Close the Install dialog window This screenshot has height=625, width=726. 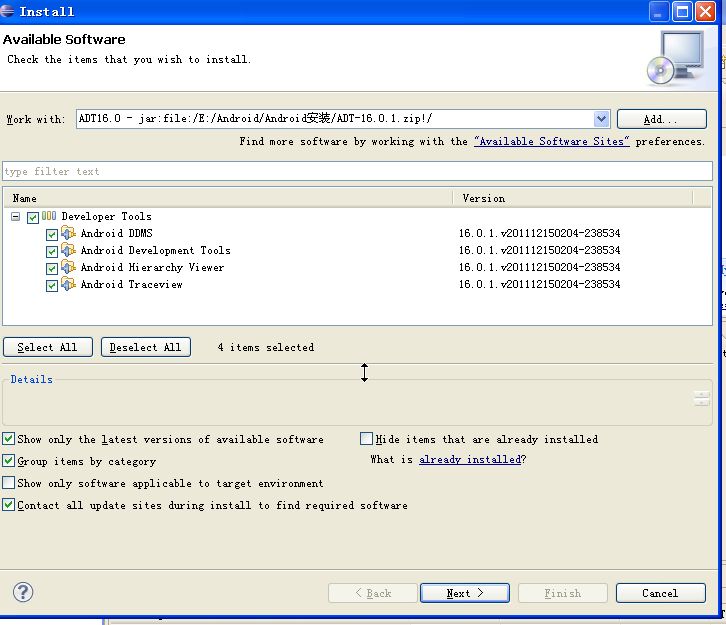point(706,12)
